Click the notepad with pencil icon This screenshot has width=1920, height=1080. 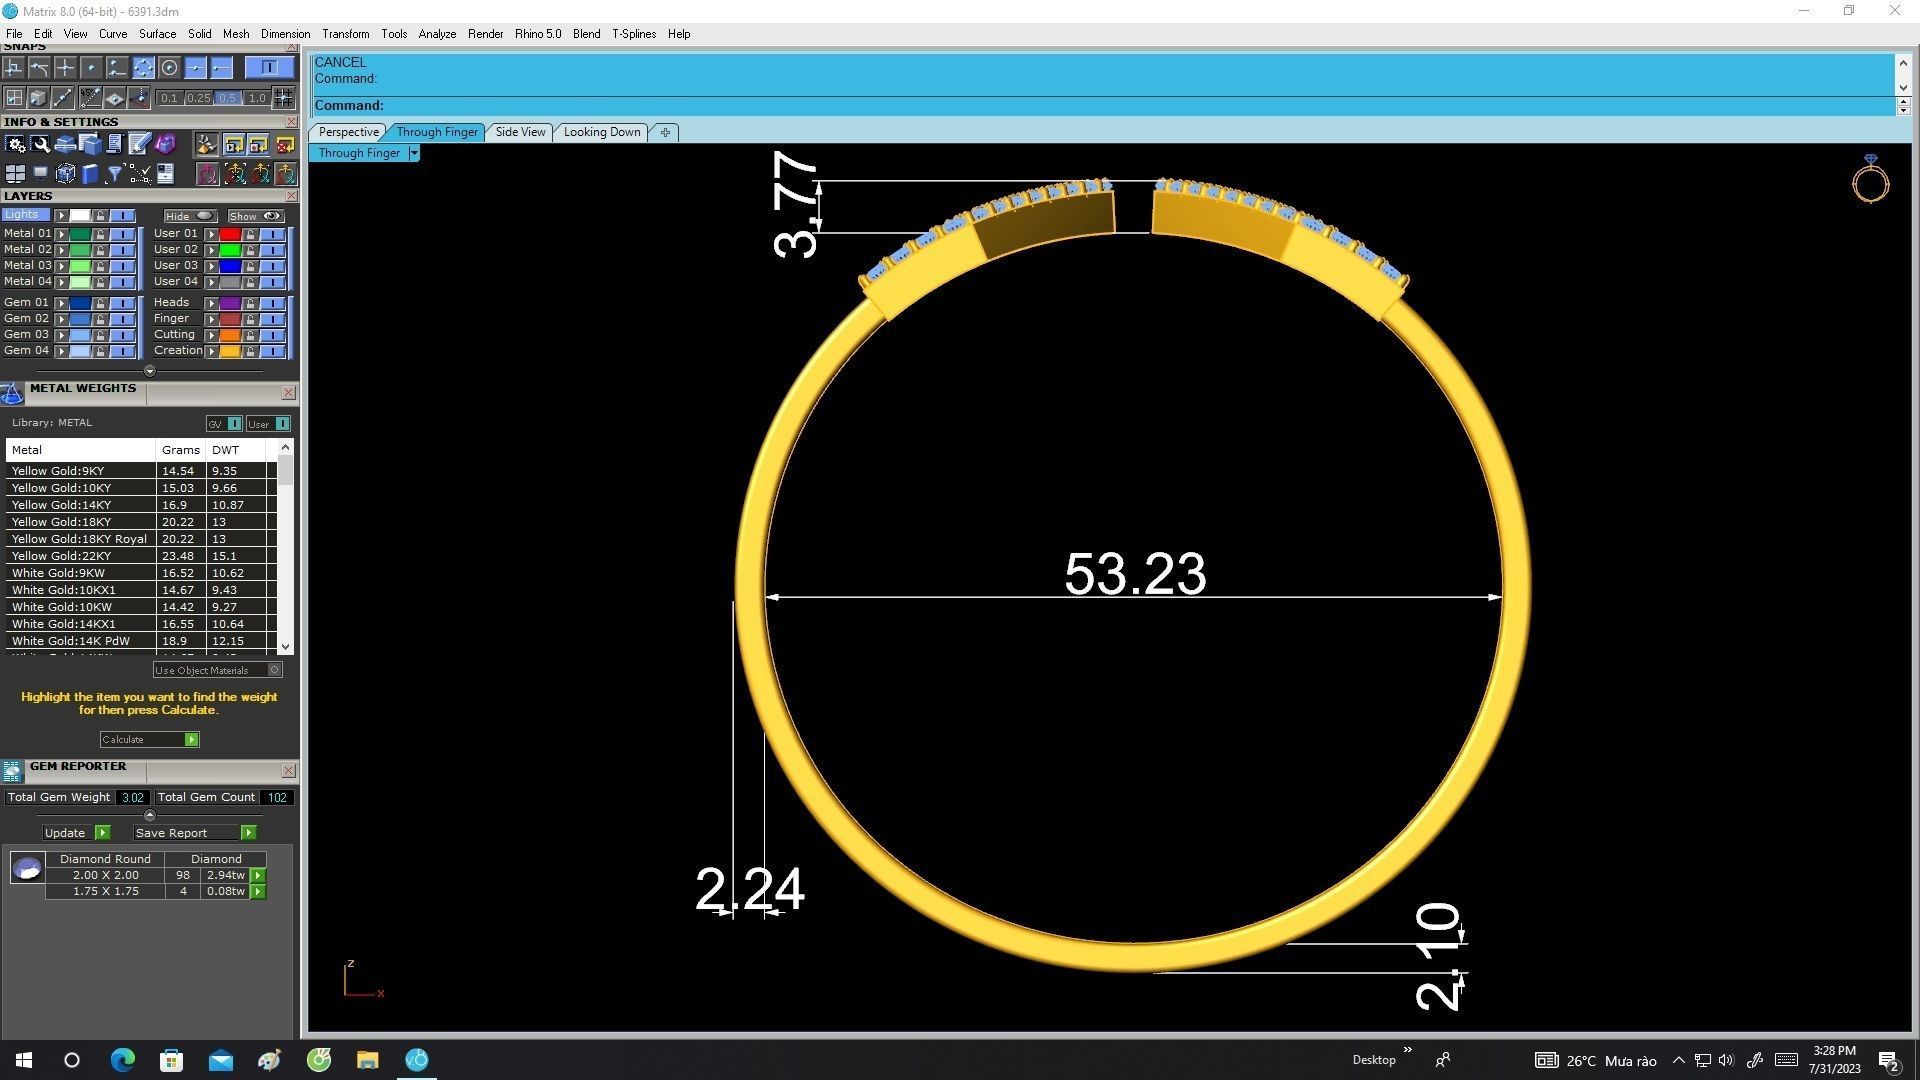140,145
